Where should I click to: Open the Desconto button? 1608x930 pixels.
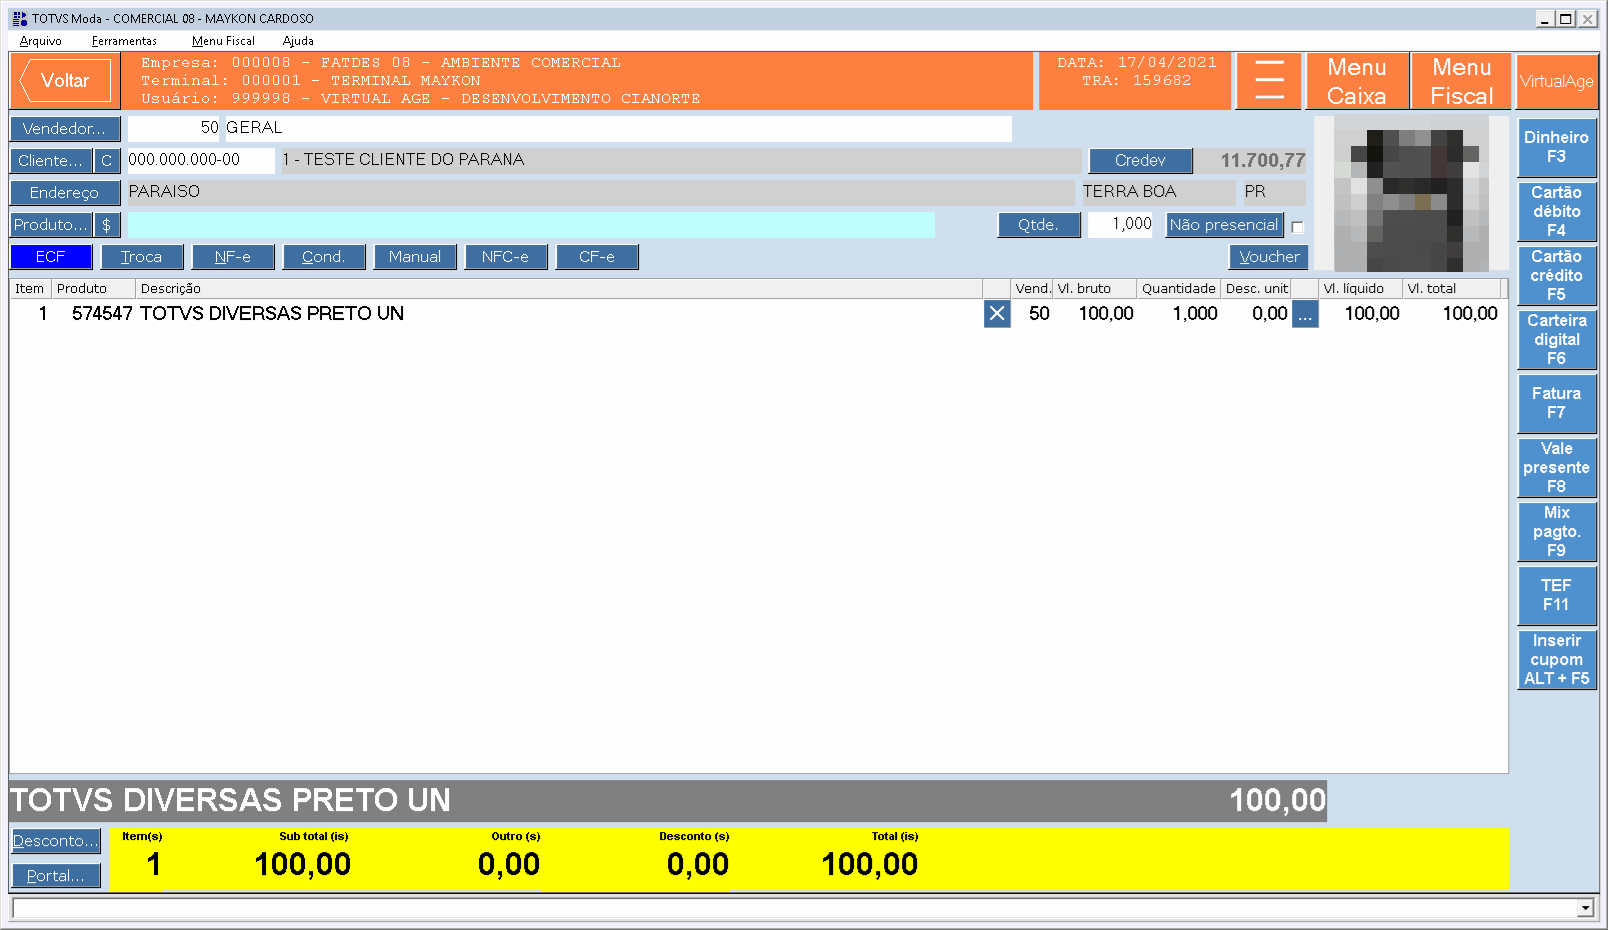click(56, 841)
